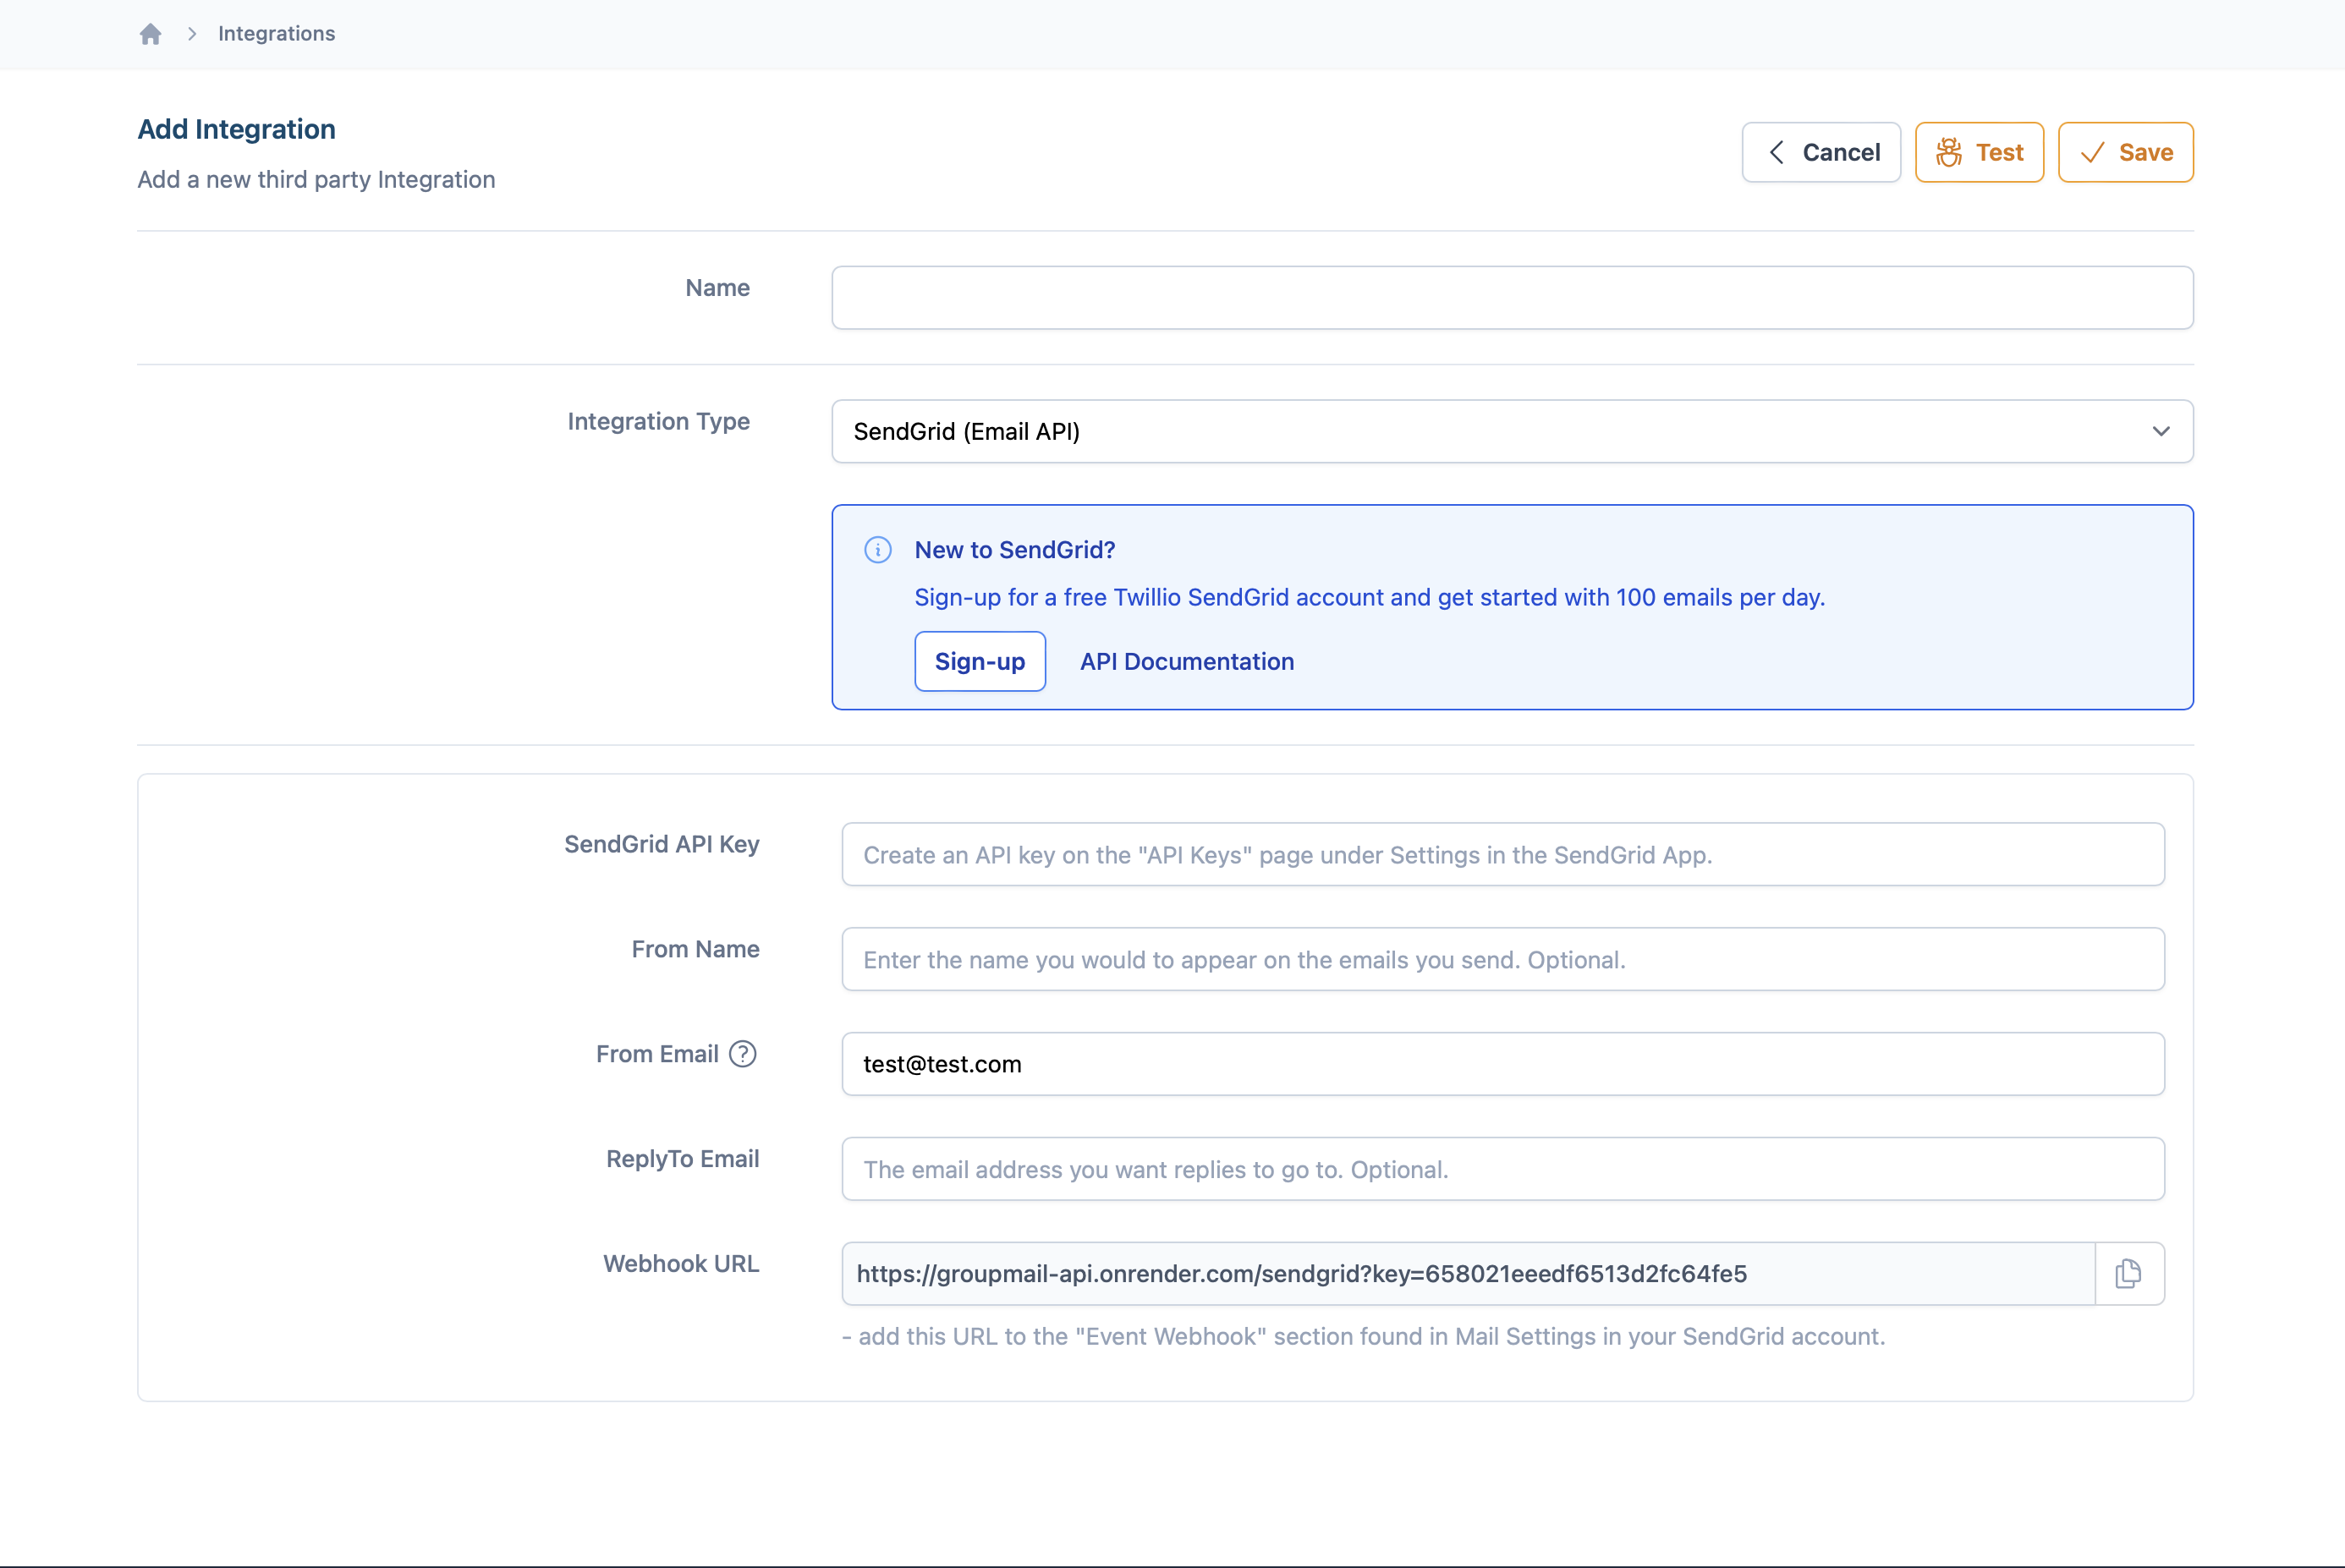The width and height of the screenshot is (2345, 1568).
Task: Click into SendGrid API Key field
Action: [x=1502, y=855]
